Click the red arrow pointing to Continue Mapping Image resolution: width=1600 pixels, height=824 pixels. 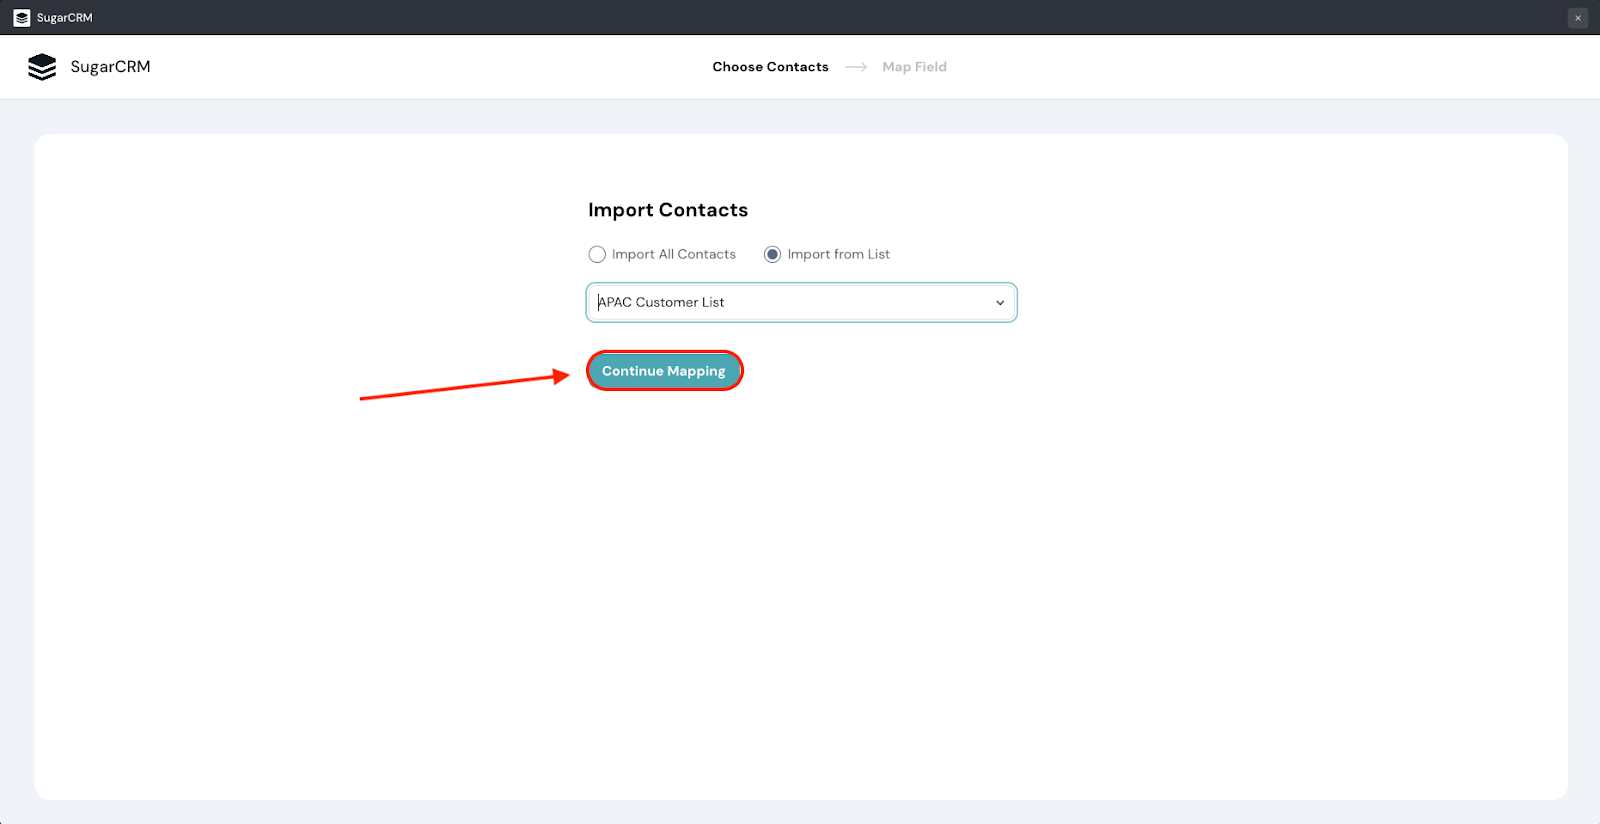coord(460,386)
